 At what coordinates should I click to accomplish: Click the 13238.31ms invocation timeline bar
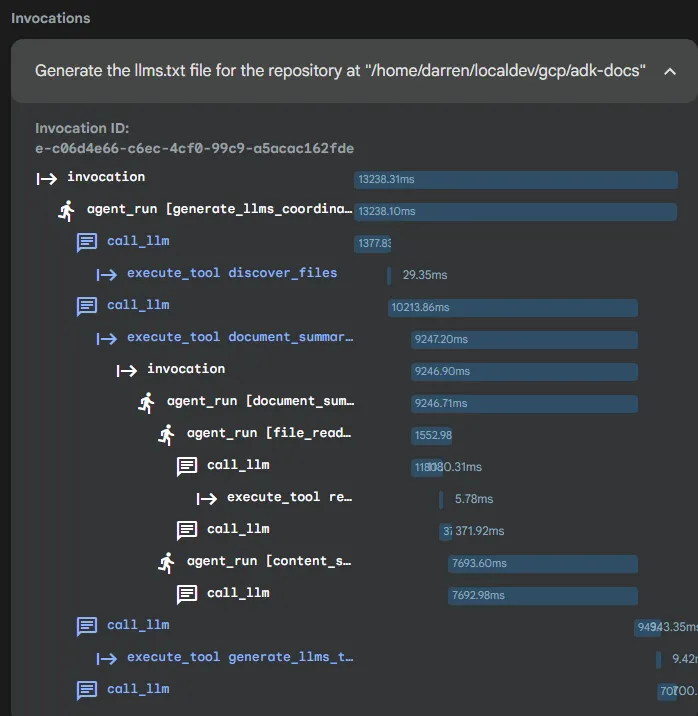point(515,180)
